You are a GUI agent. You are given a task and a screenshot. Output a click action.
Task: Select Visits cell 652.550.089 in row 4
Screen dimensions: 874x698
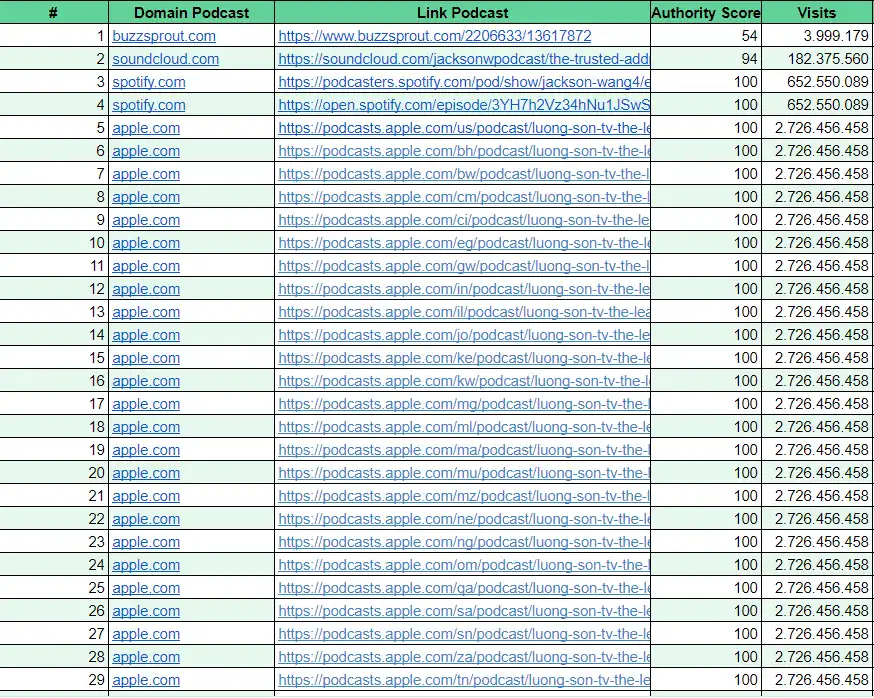pos(817,105)
